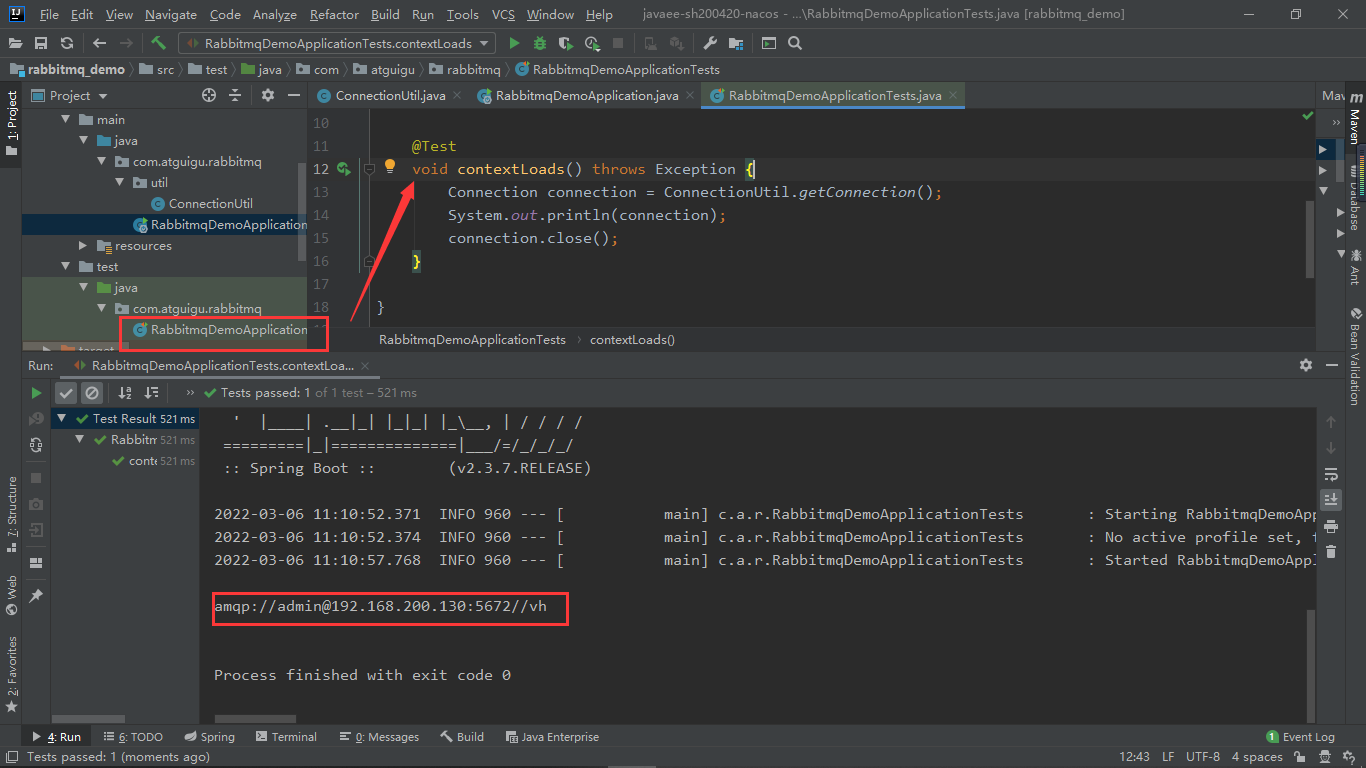Collapse the util package node

pyautogui.click(x=119, y=183)
